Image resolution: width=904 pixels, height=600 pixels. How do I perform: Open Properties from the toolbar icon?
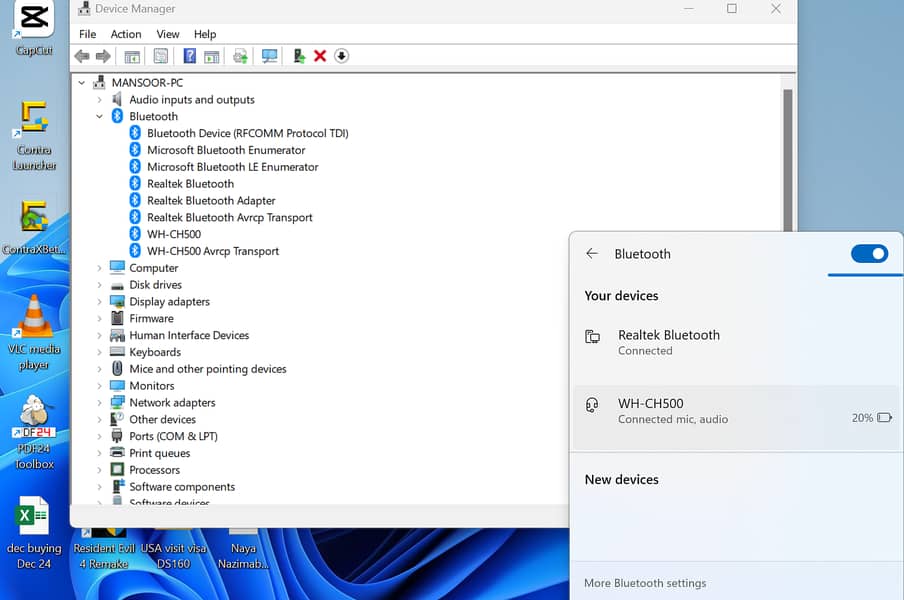(161, 56)
